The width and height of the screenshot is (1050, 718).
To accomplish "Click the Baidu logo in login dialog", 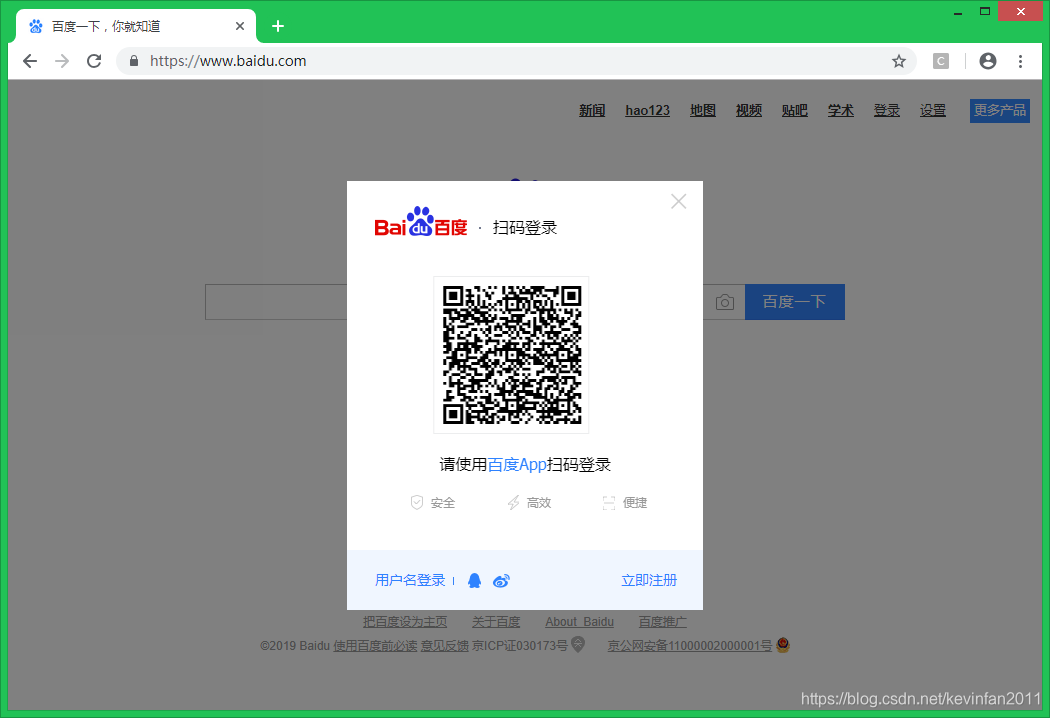I will click(421, 222).
